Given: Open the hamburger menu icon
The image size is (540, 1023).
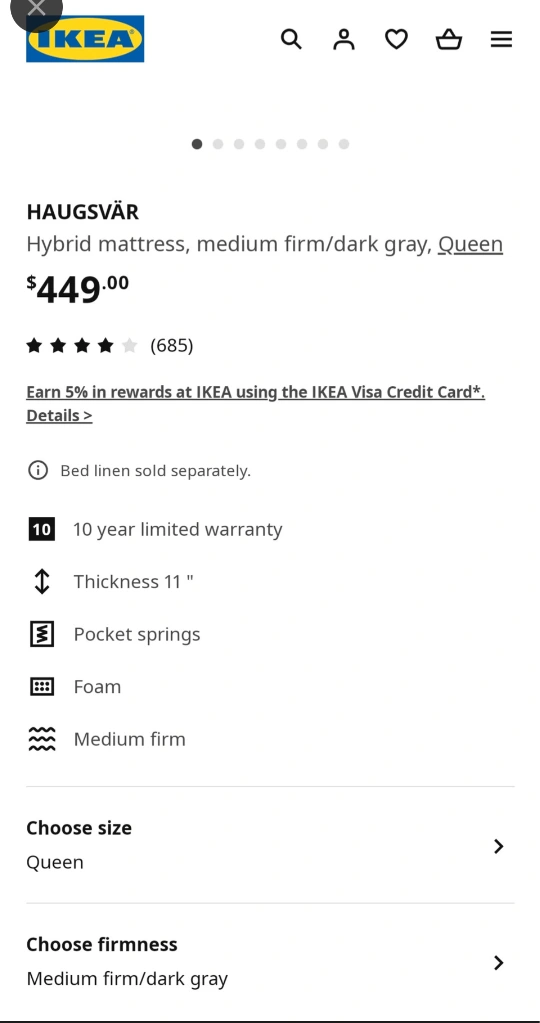Looking at the screenshot, I should [501, 39].
